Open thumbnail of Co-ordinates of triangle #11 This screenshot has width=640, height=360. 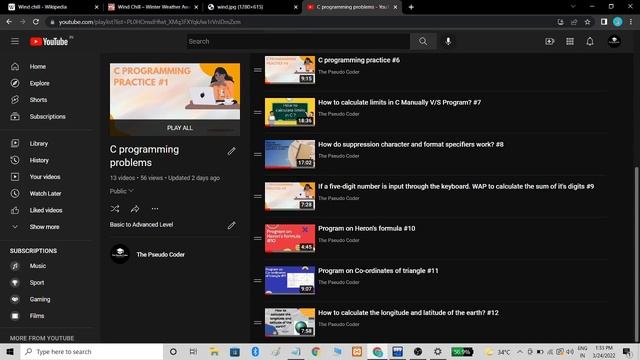pyautogui.click(x=290, y=280)
